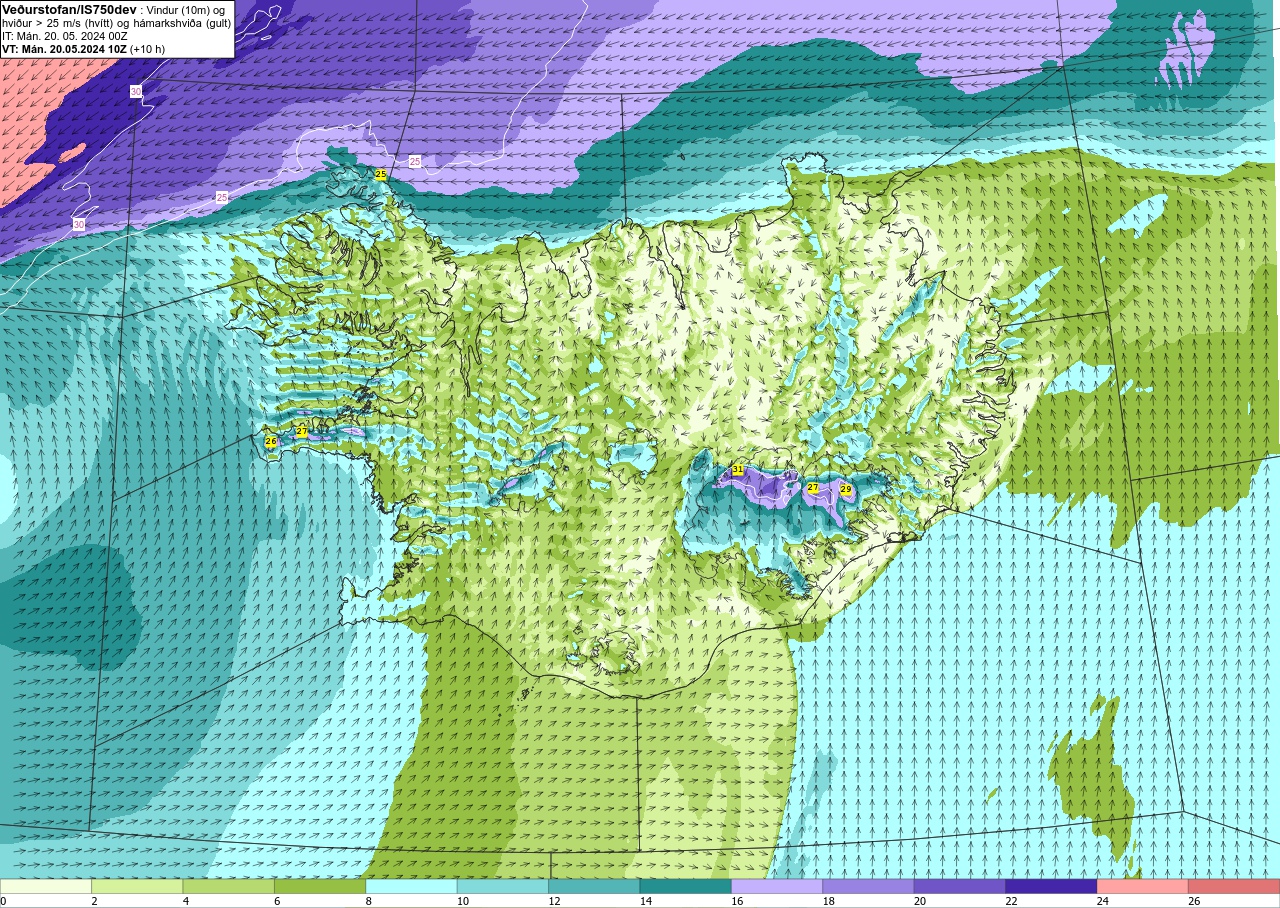Select the dark teal 14–16 m/s legend swatch
1280x908 pixels.
(x=685, y=886)
